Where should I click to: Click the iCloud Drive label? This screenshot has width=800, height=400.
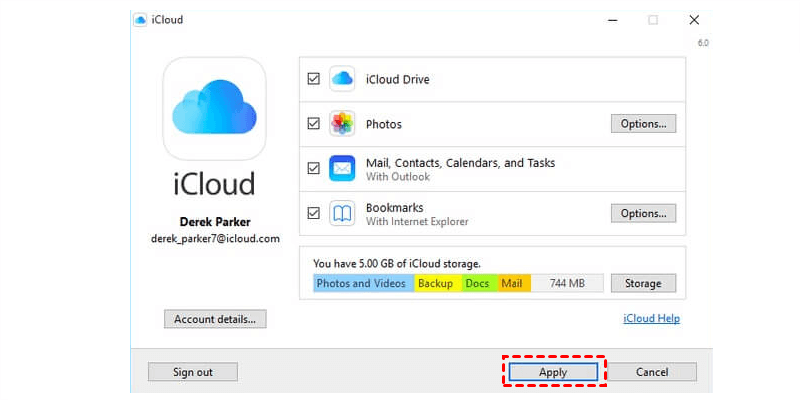coord(397,80)
